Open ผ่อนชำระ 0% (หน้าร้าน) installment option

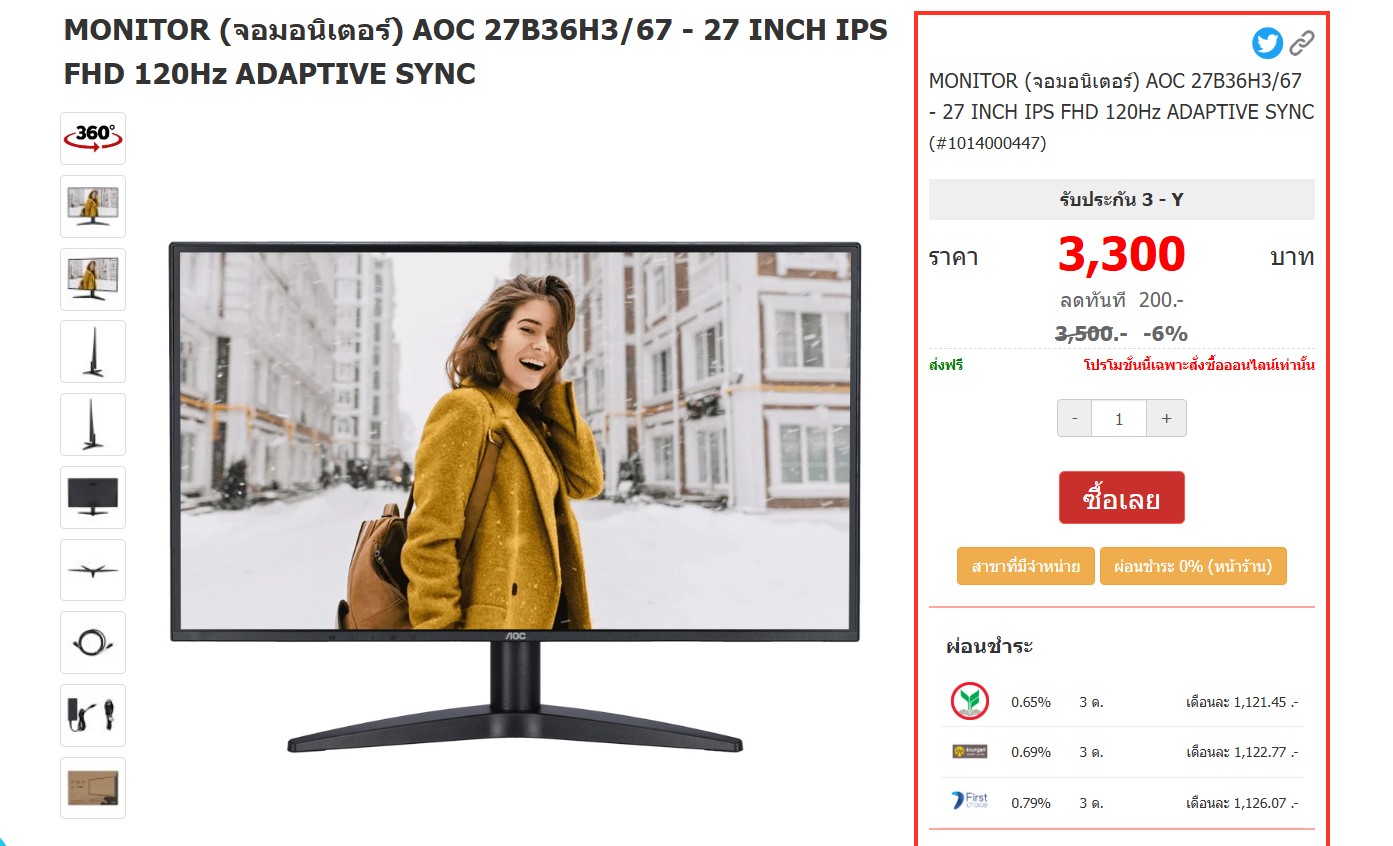tap(1193, 566)
